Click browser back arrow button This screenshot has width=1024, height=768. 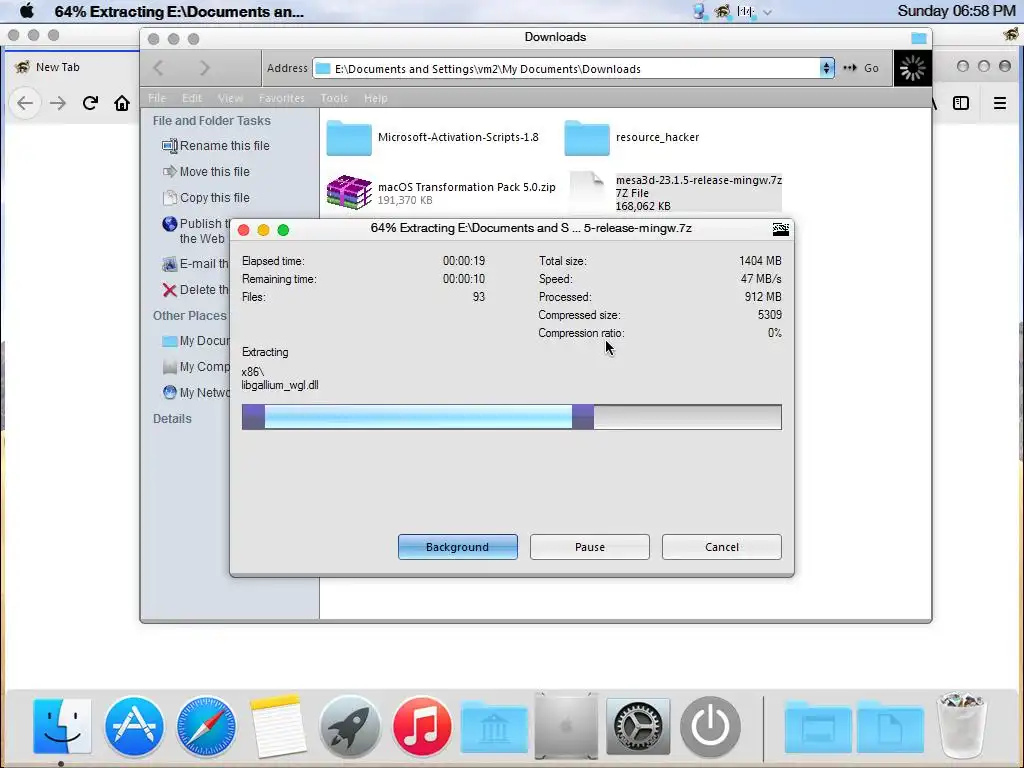point(25,103)
